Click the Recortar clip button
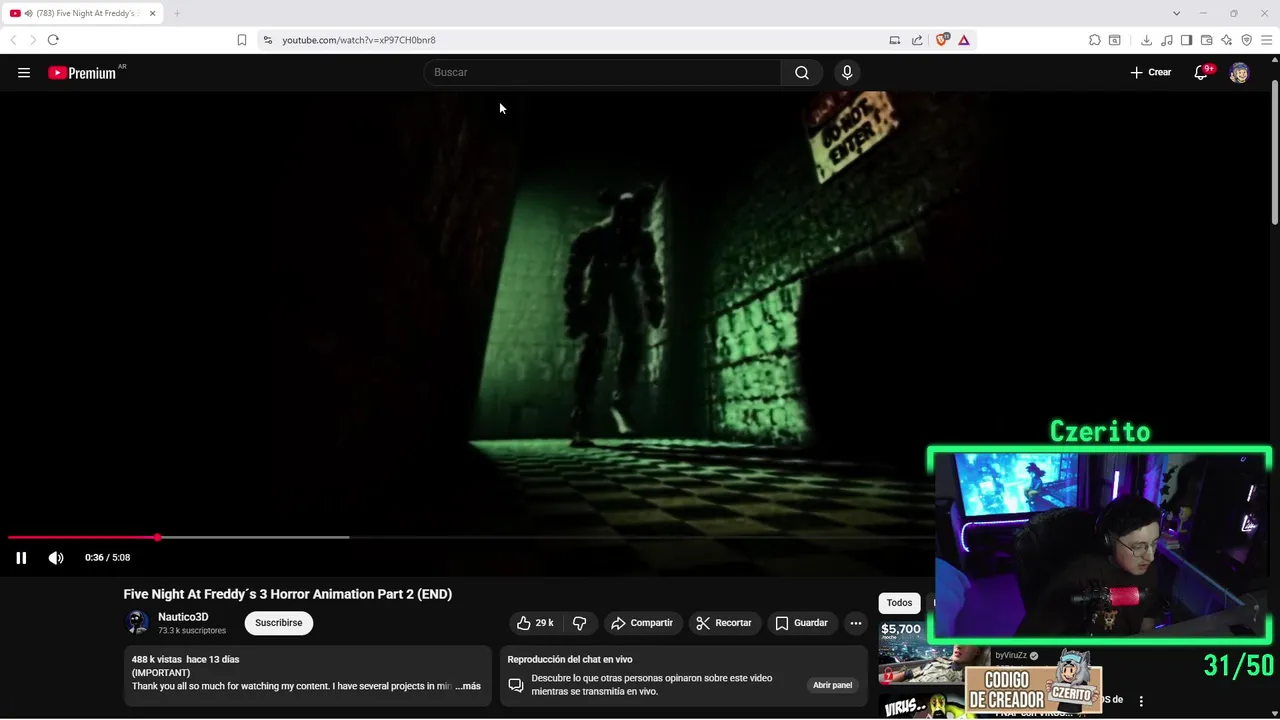 tap(723, 623)
